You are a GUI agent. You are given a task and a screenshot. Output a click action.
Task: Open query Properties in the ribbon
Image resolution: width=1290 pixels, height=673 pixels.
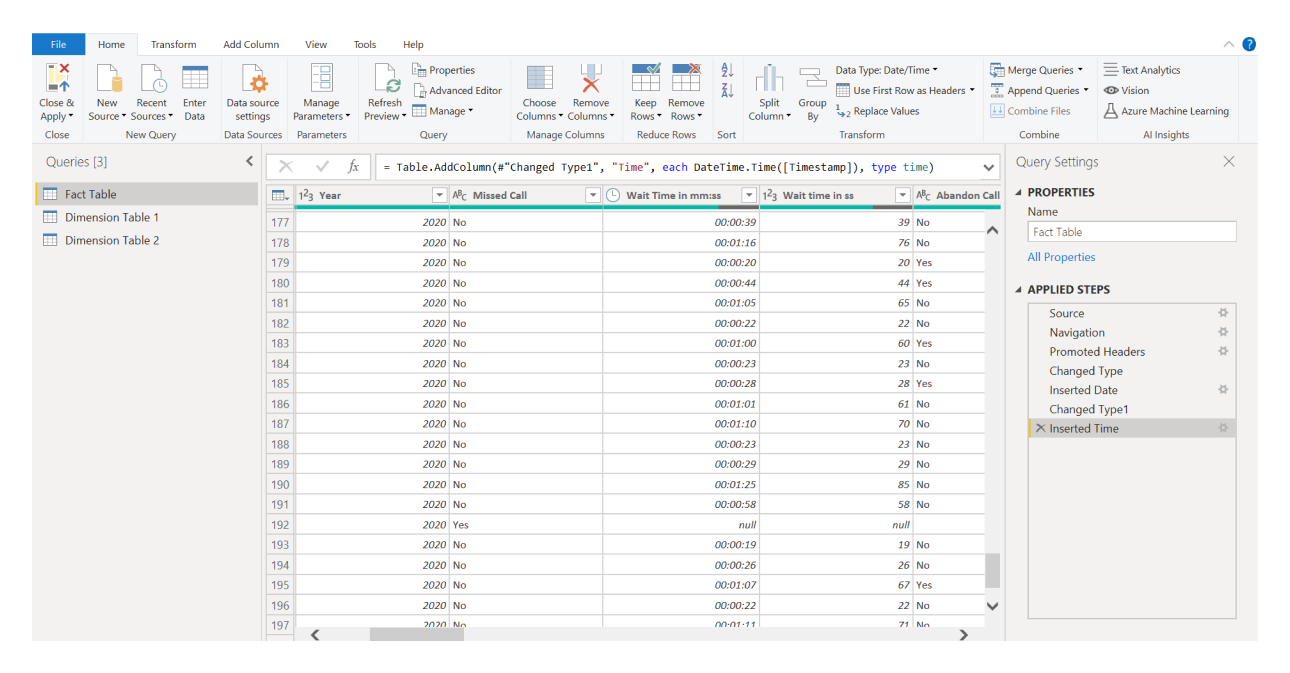tap(444, 70)
